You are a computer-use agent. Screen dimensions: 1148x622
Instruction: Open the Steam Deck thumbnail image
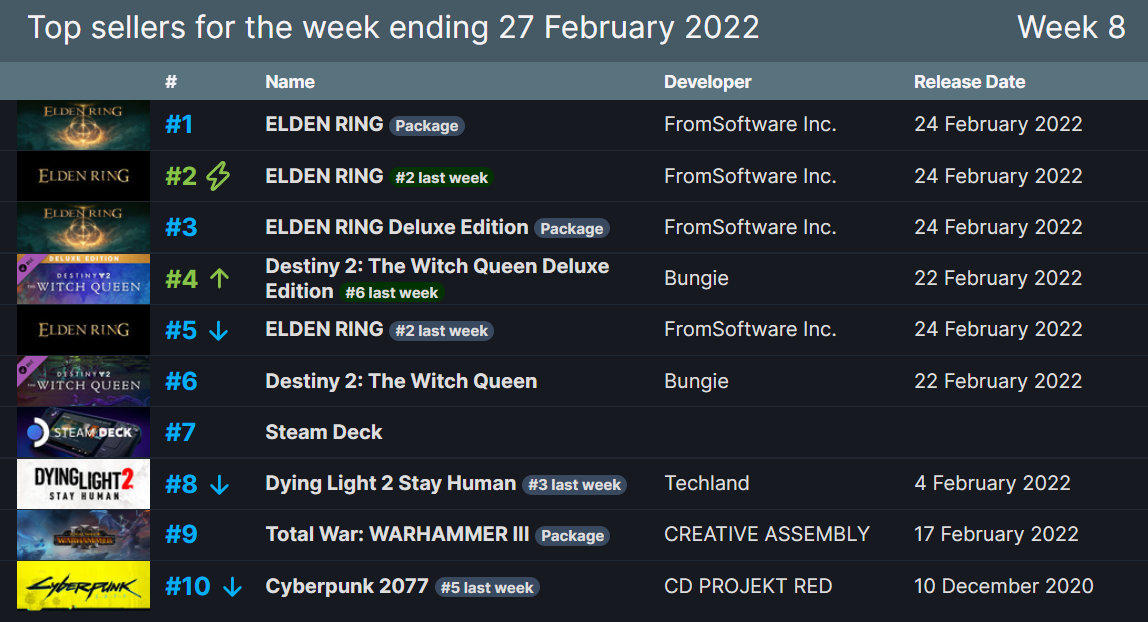point(83,432)
